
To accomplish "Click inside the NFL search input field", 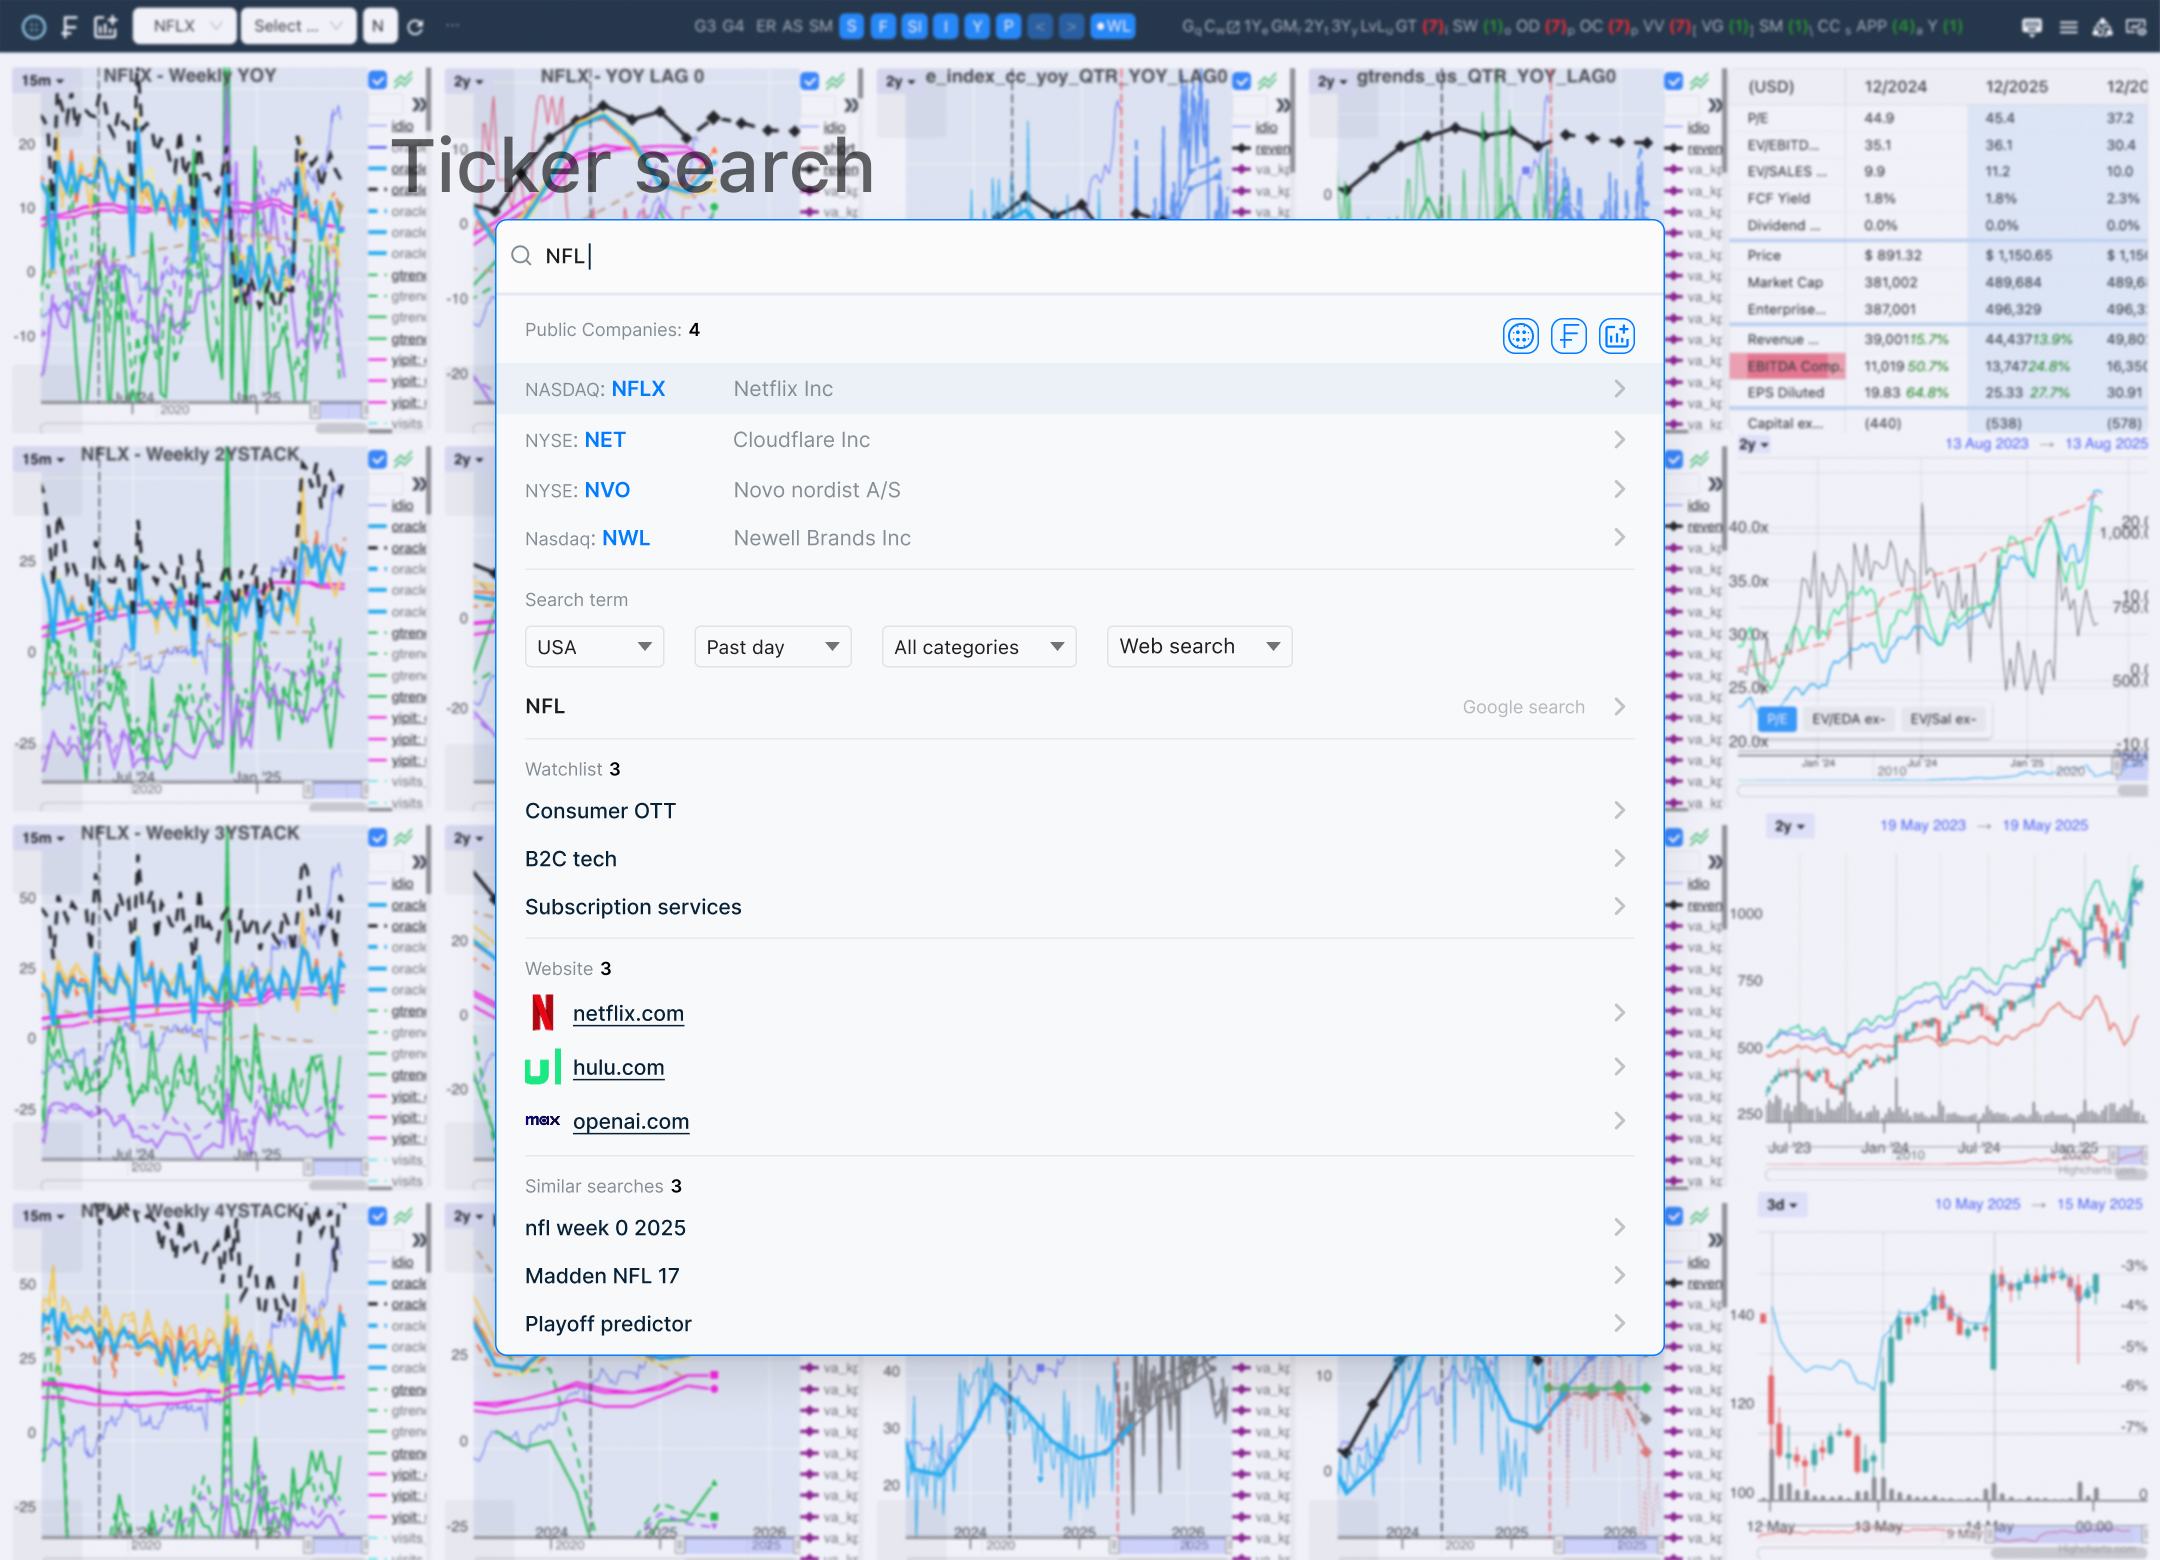I will pos(1080,256).
